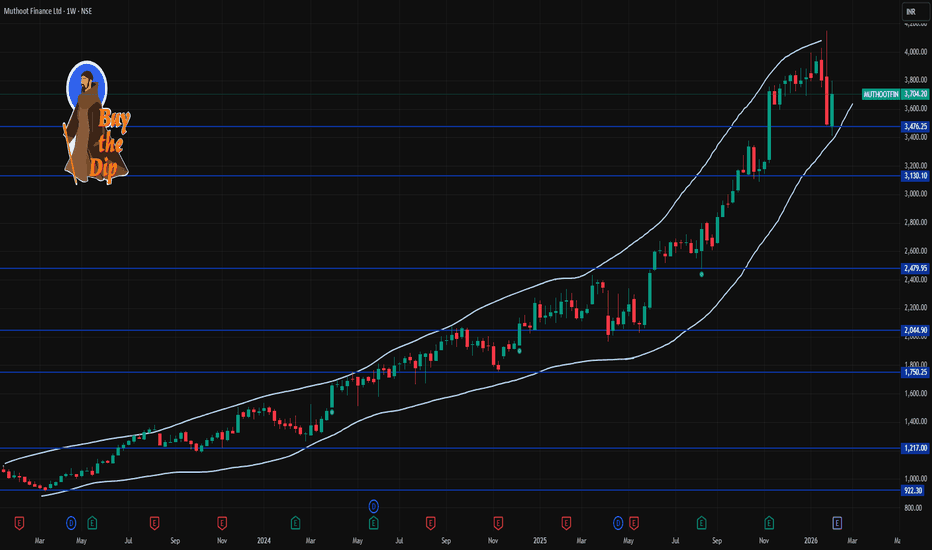The width and height of the screenshot is (932, 550).
Task: Open the red earnings marker after May 2025
Action: coord(634,523)
